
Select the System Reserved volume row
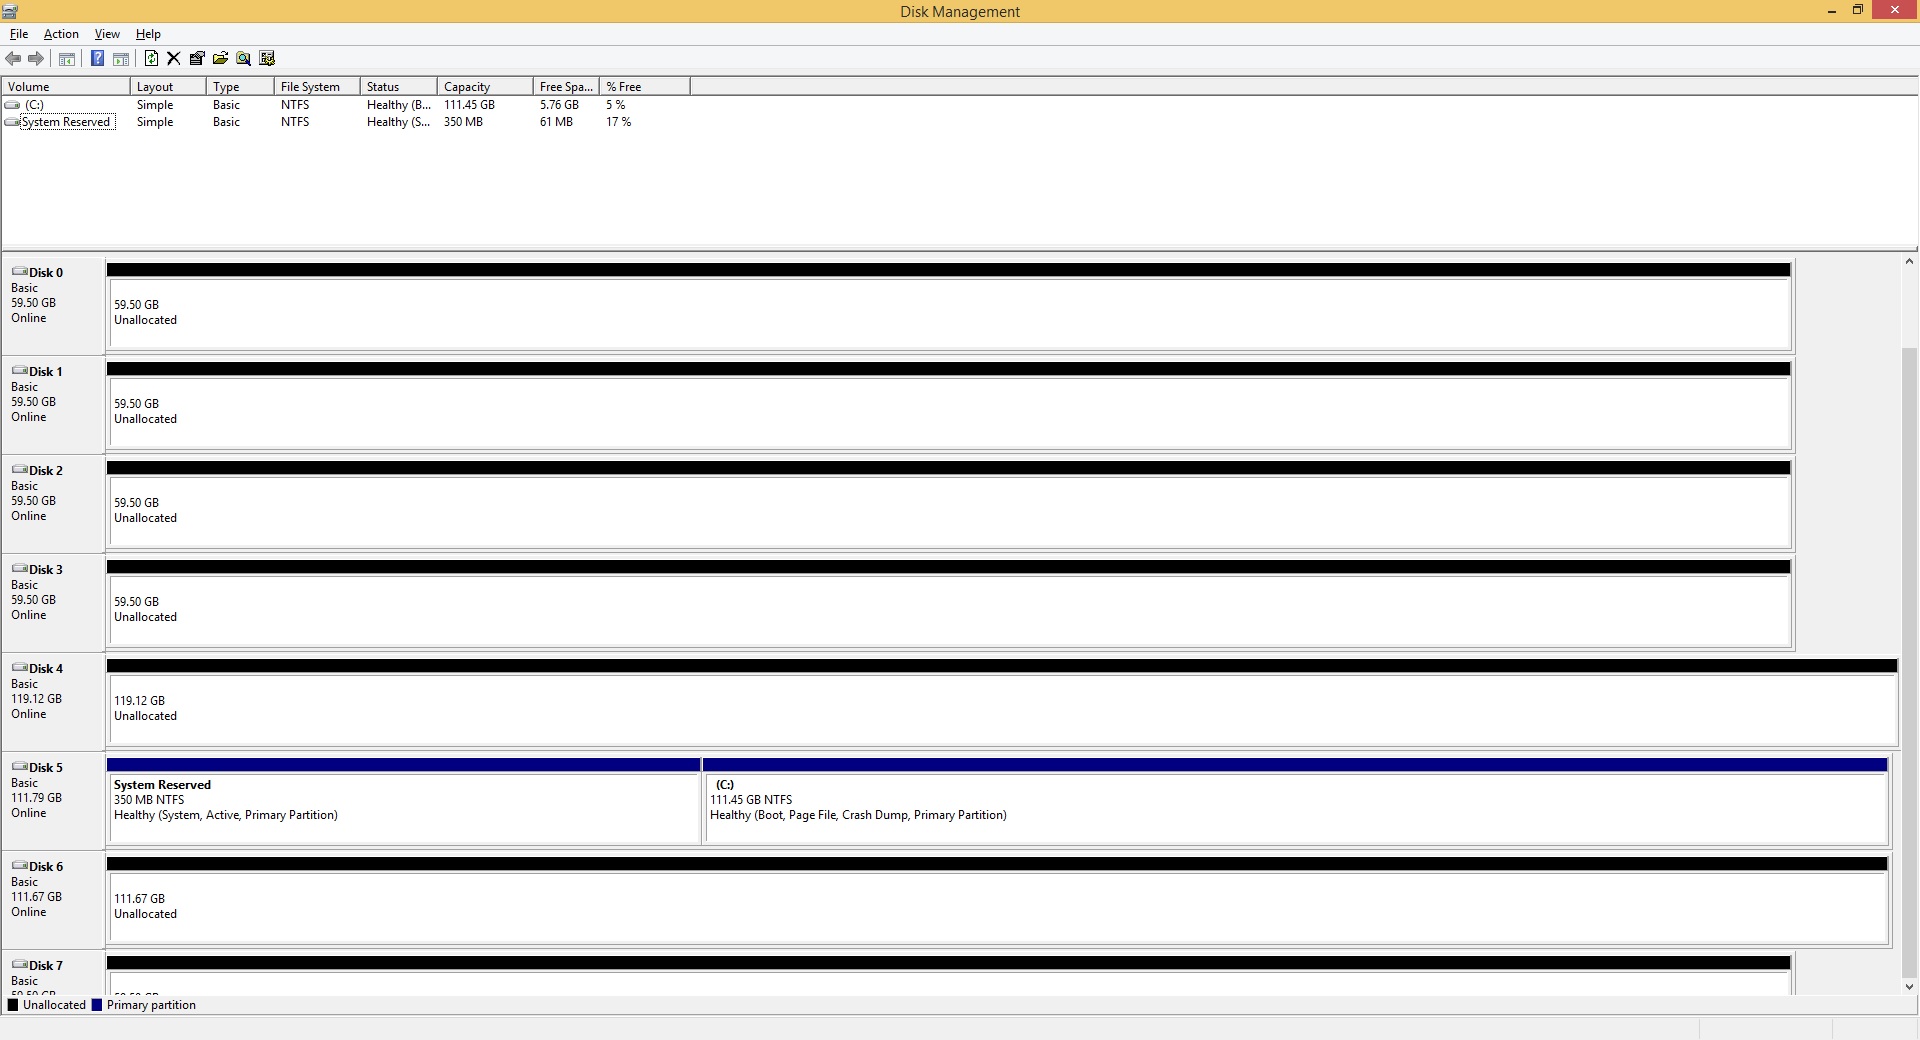[x=66, y=122]
